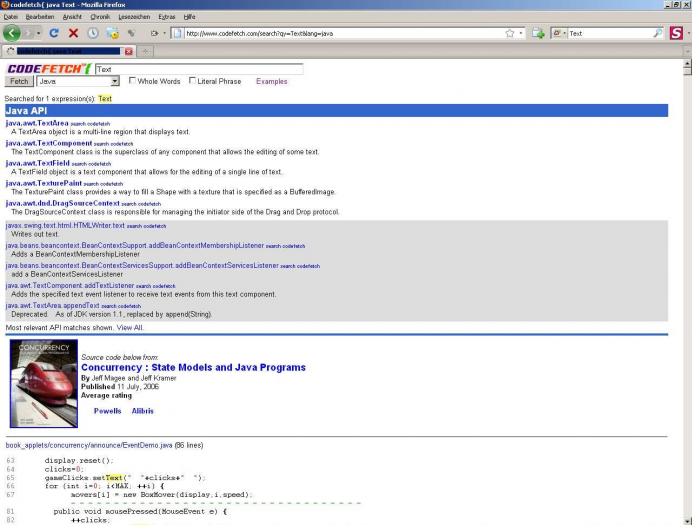This screenshot has width=692, height=525.
Task: Open java.awt.TextArea.appendText link
Action: (x=53, y=306)
